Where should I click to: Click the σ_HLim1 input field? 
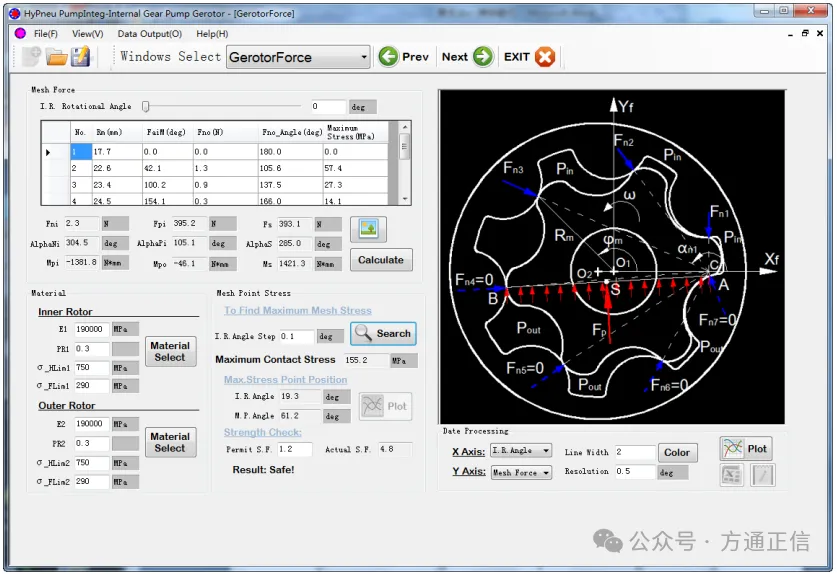click(92, 367)
